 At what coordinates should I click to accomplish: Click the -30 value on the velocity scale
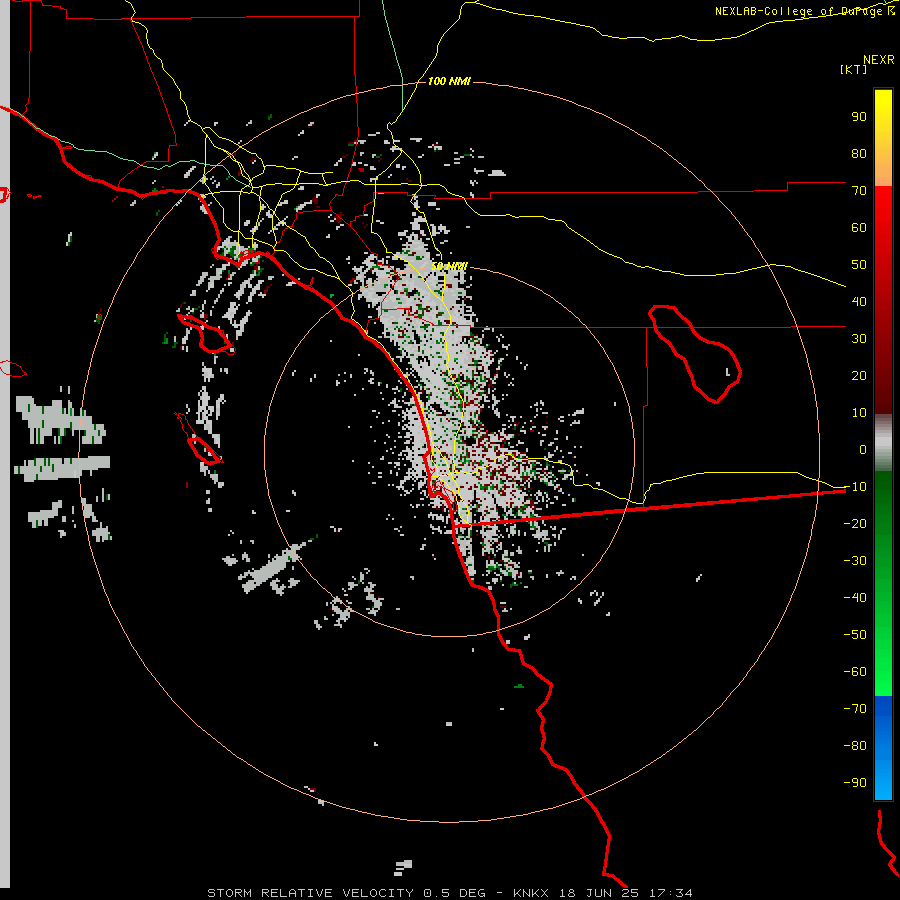855,561
